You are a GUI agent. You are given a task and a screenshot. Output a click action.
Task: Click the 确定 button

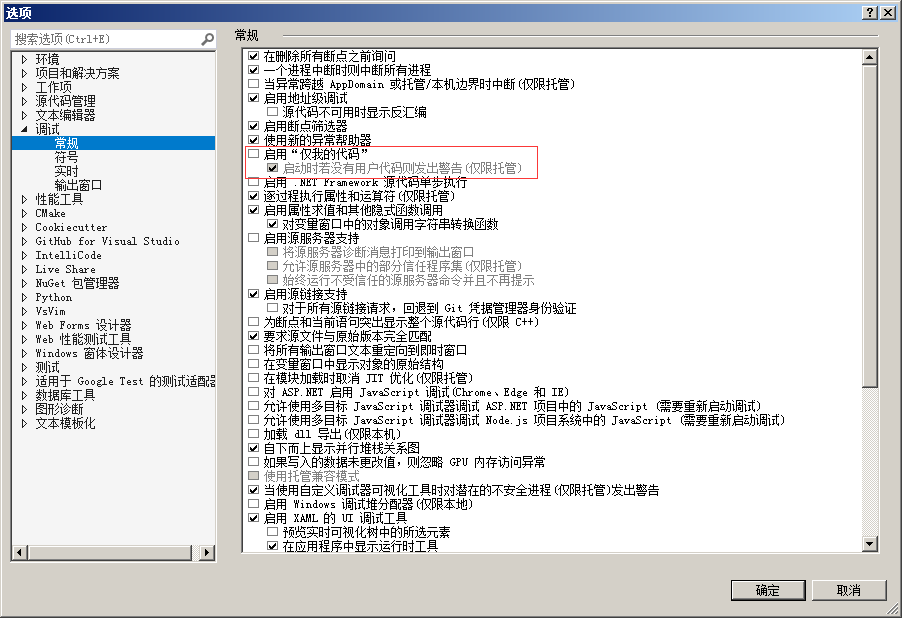[x=768, y=590]
